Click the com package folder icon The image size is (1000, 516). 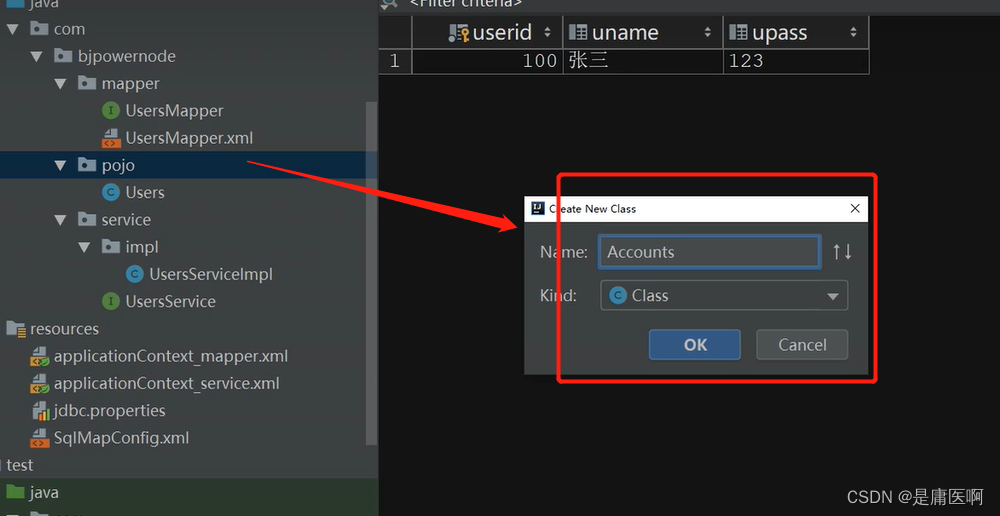[x=40, y=29]
